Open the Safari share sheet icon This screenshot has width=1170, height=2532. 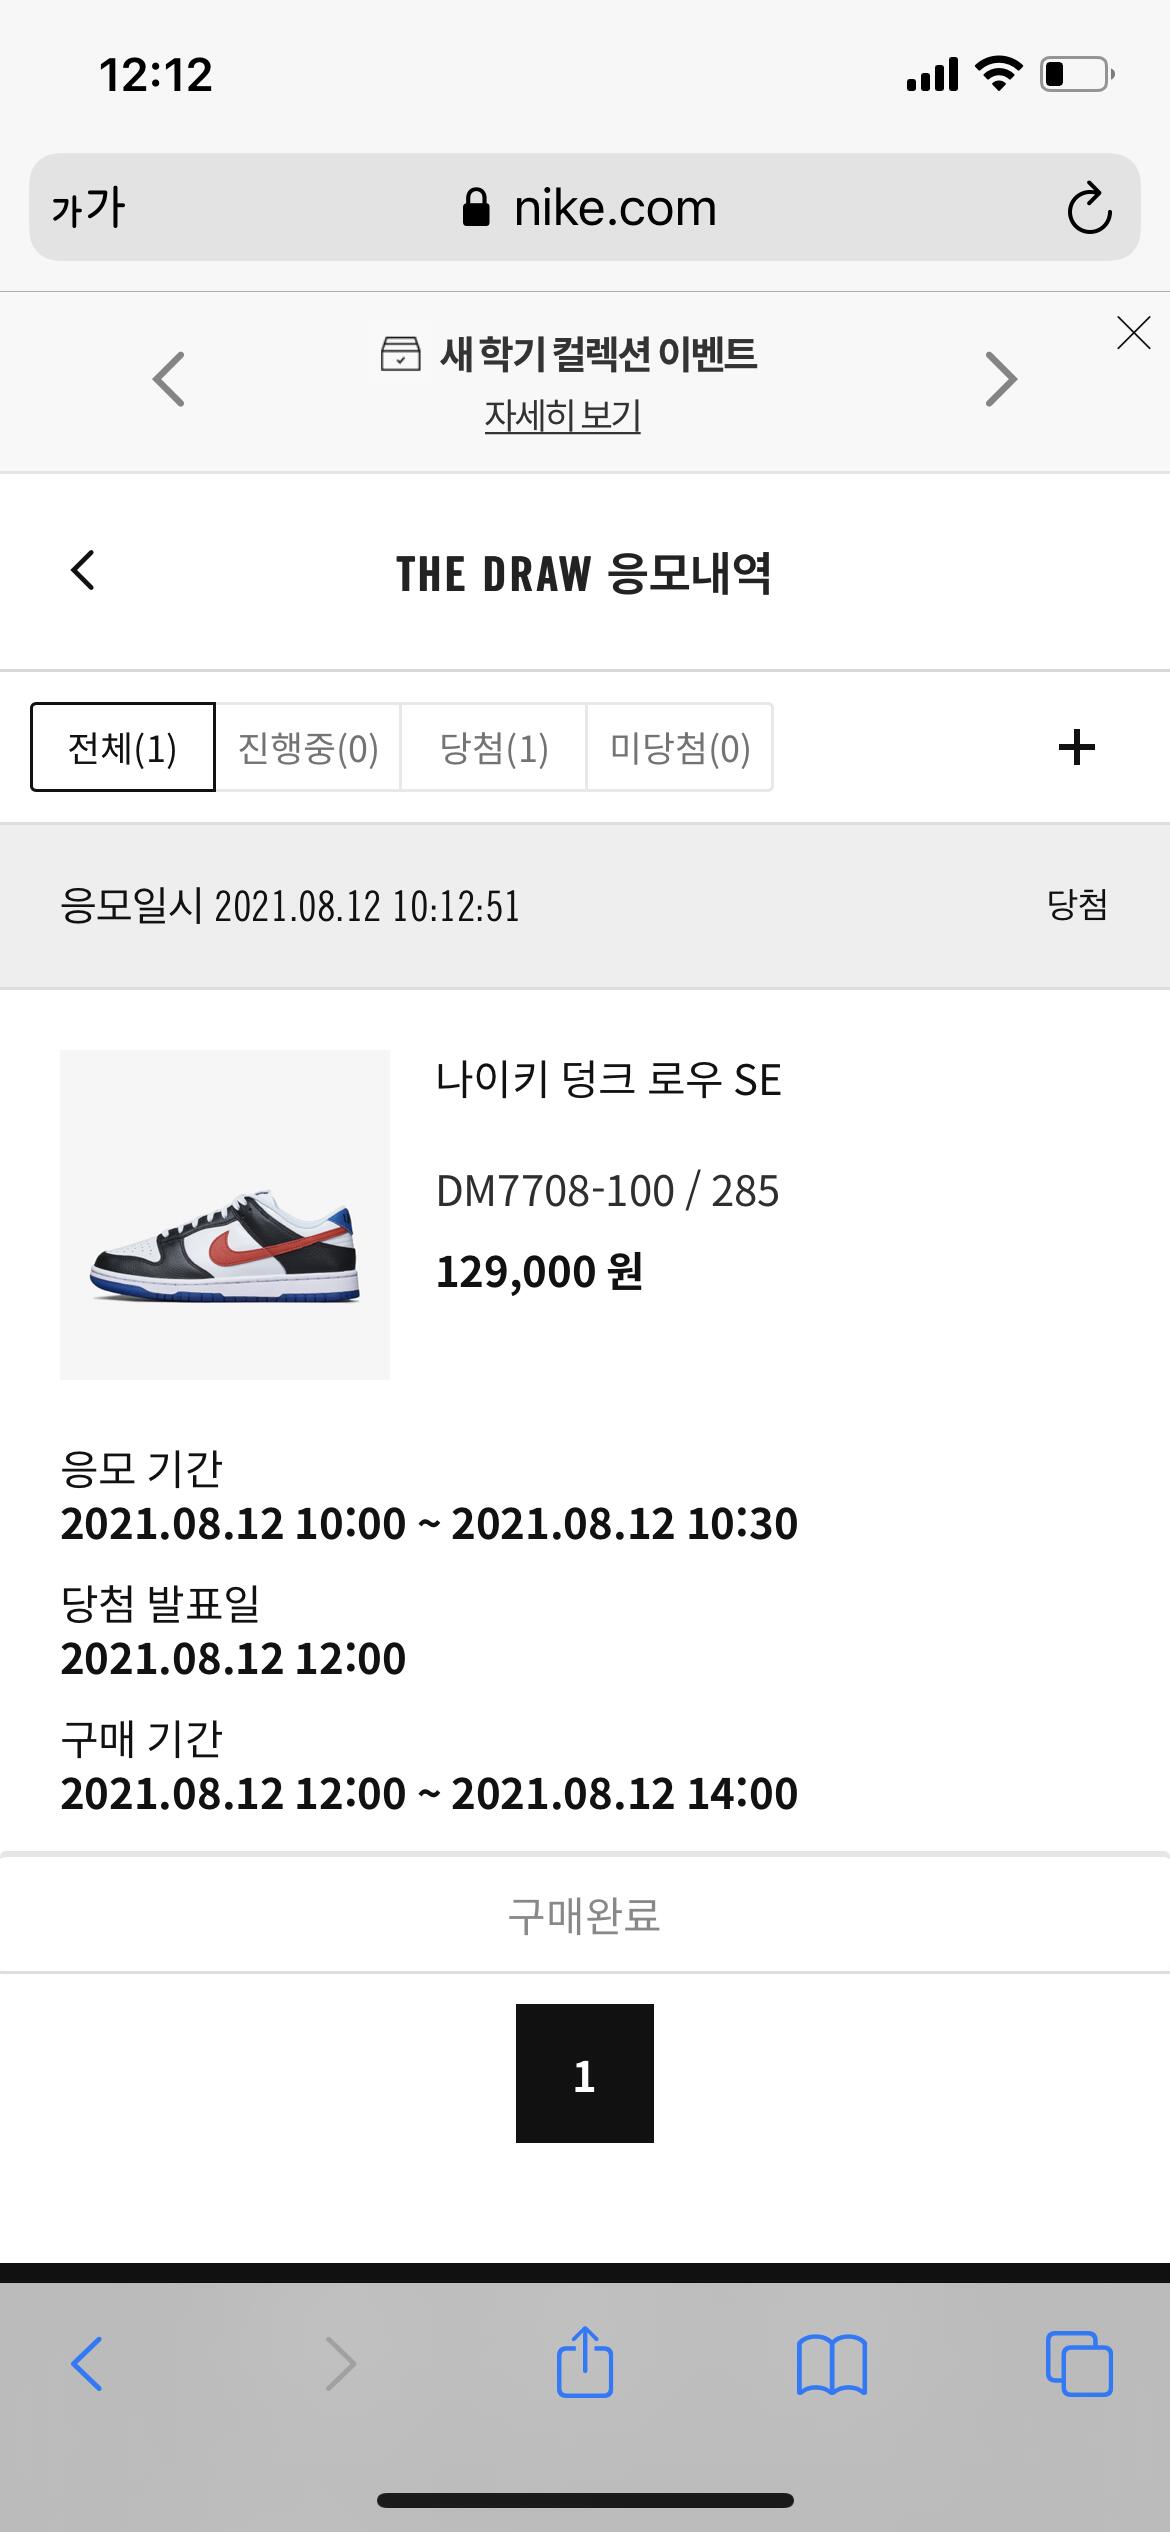(584, 2362)
